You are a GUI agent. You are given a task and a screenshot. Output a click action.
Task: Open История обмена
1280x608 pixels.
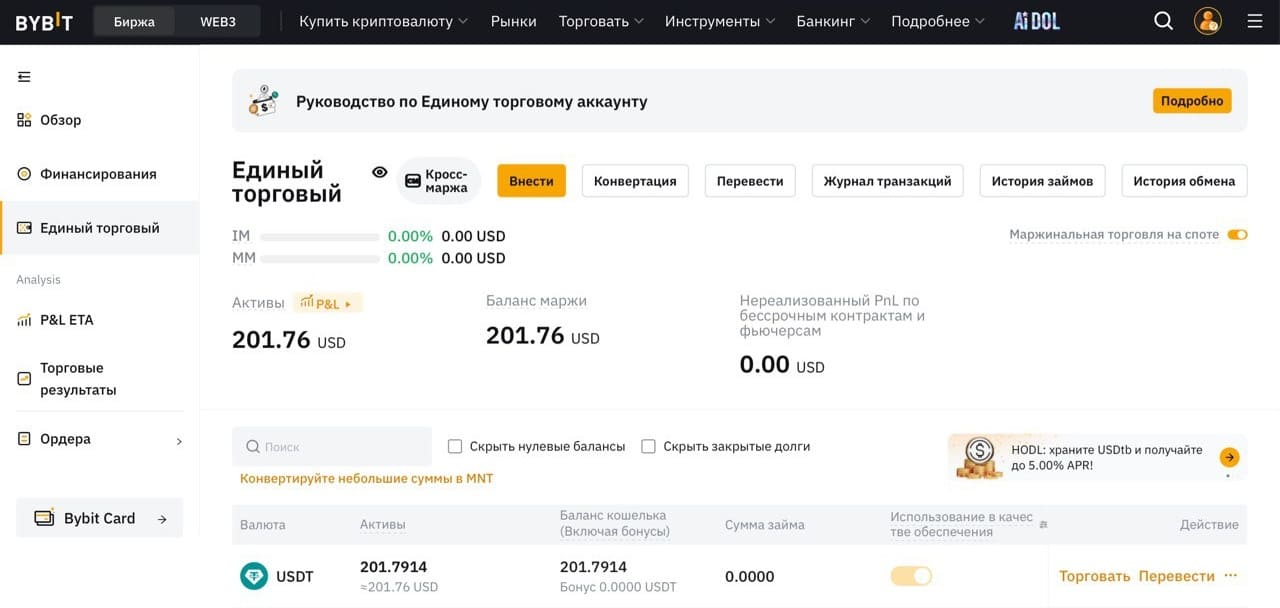pos(1184,181)
